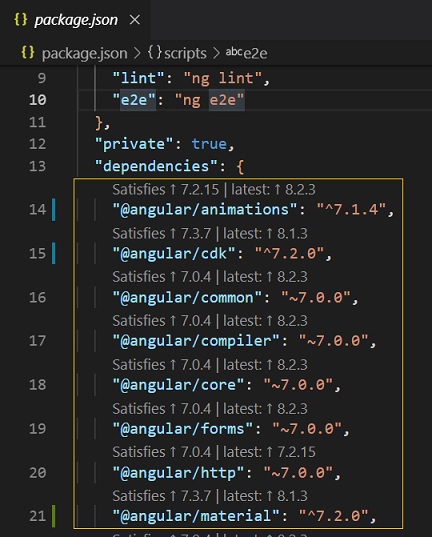Click the green added marker on line 21

pyautogui.click(x=53, y=516)
